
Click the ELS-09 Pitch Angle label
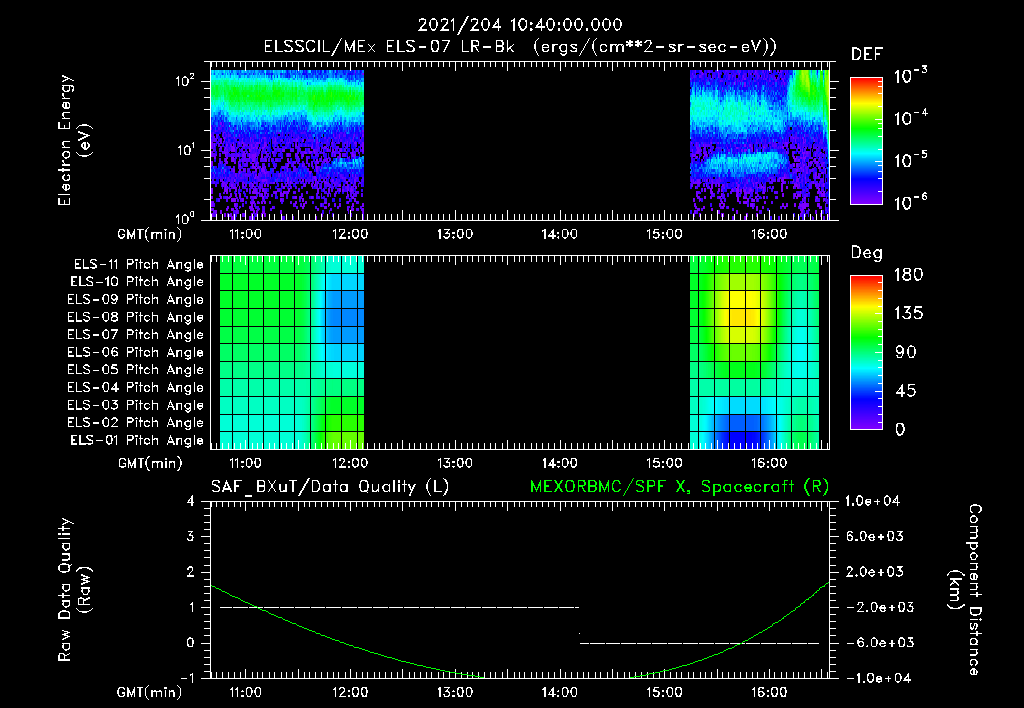point(136,300)
